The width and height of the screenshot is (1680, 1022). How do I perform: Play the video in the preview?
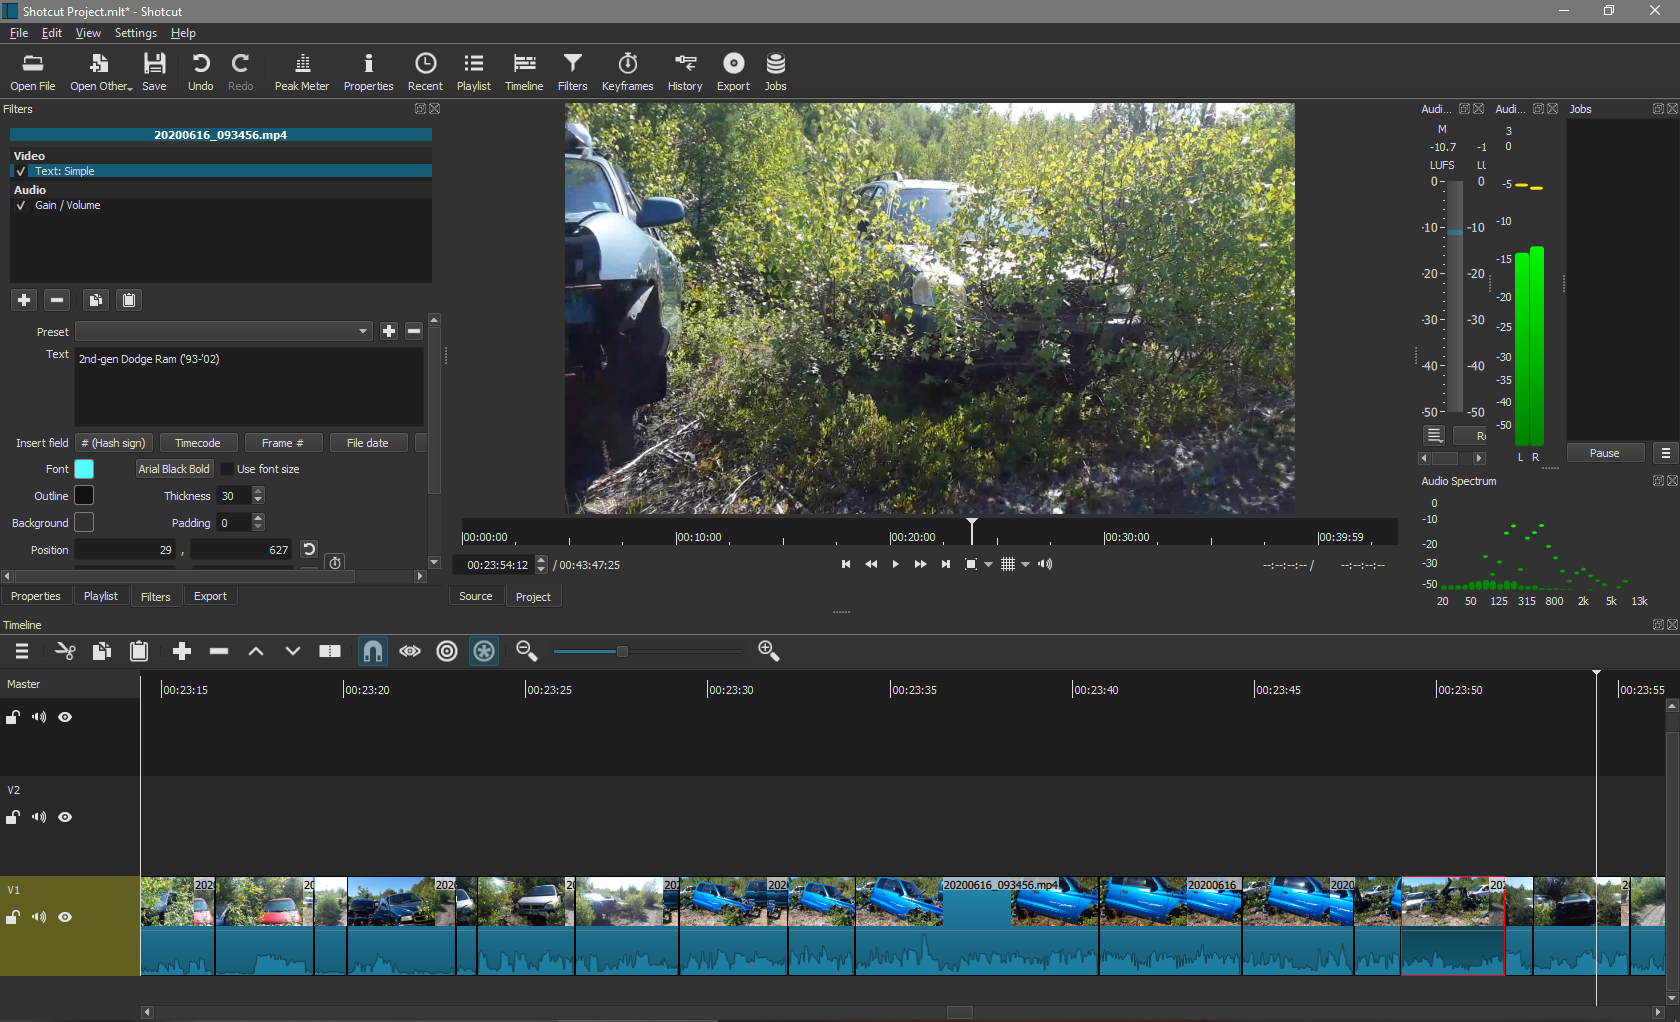(x=895, y=565)
